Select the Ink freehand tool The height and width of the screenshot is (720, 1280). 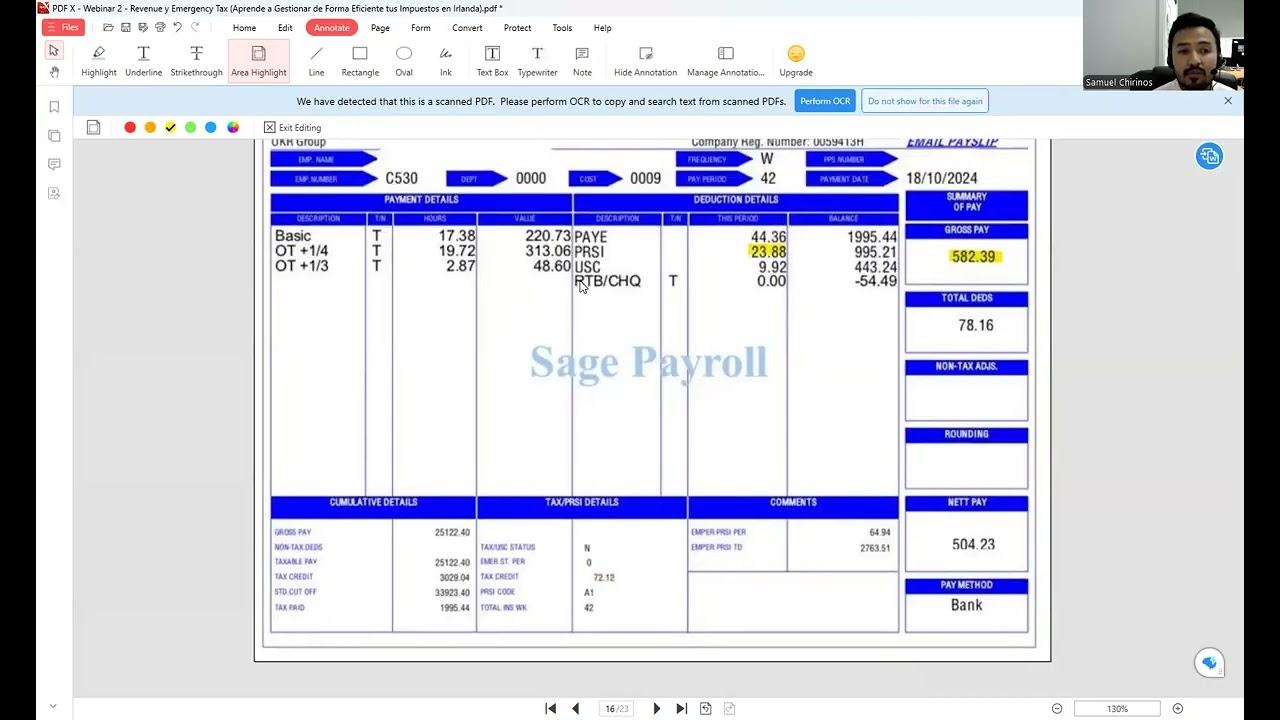(x=446, y=61)
